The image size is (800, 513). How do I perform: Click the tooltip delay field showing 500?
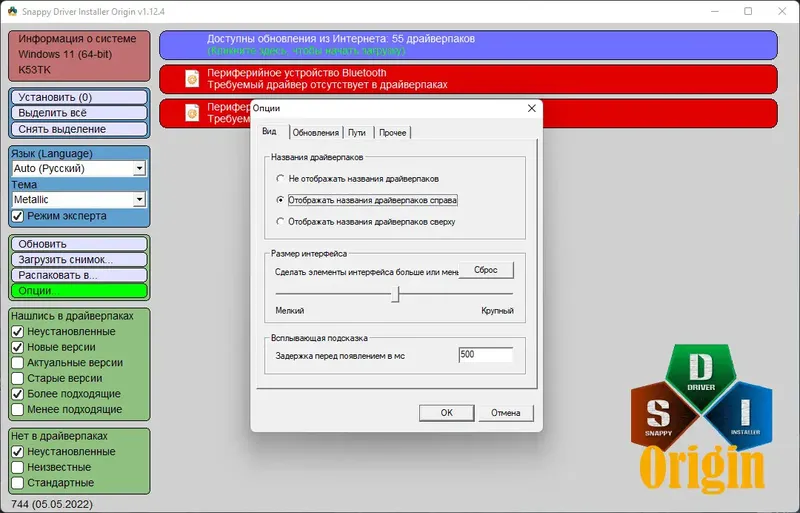click(x=486, y=355)
